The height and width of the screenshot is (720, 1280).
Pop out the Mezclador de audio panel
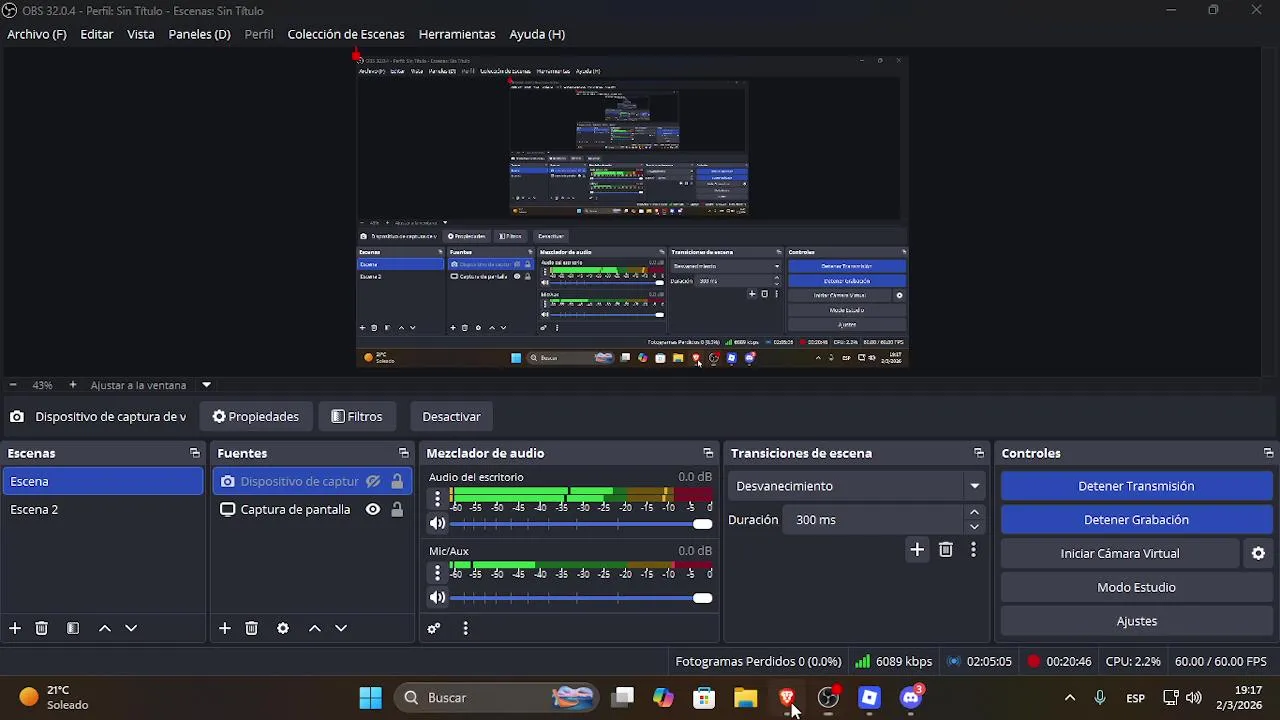tap(708, 453)
